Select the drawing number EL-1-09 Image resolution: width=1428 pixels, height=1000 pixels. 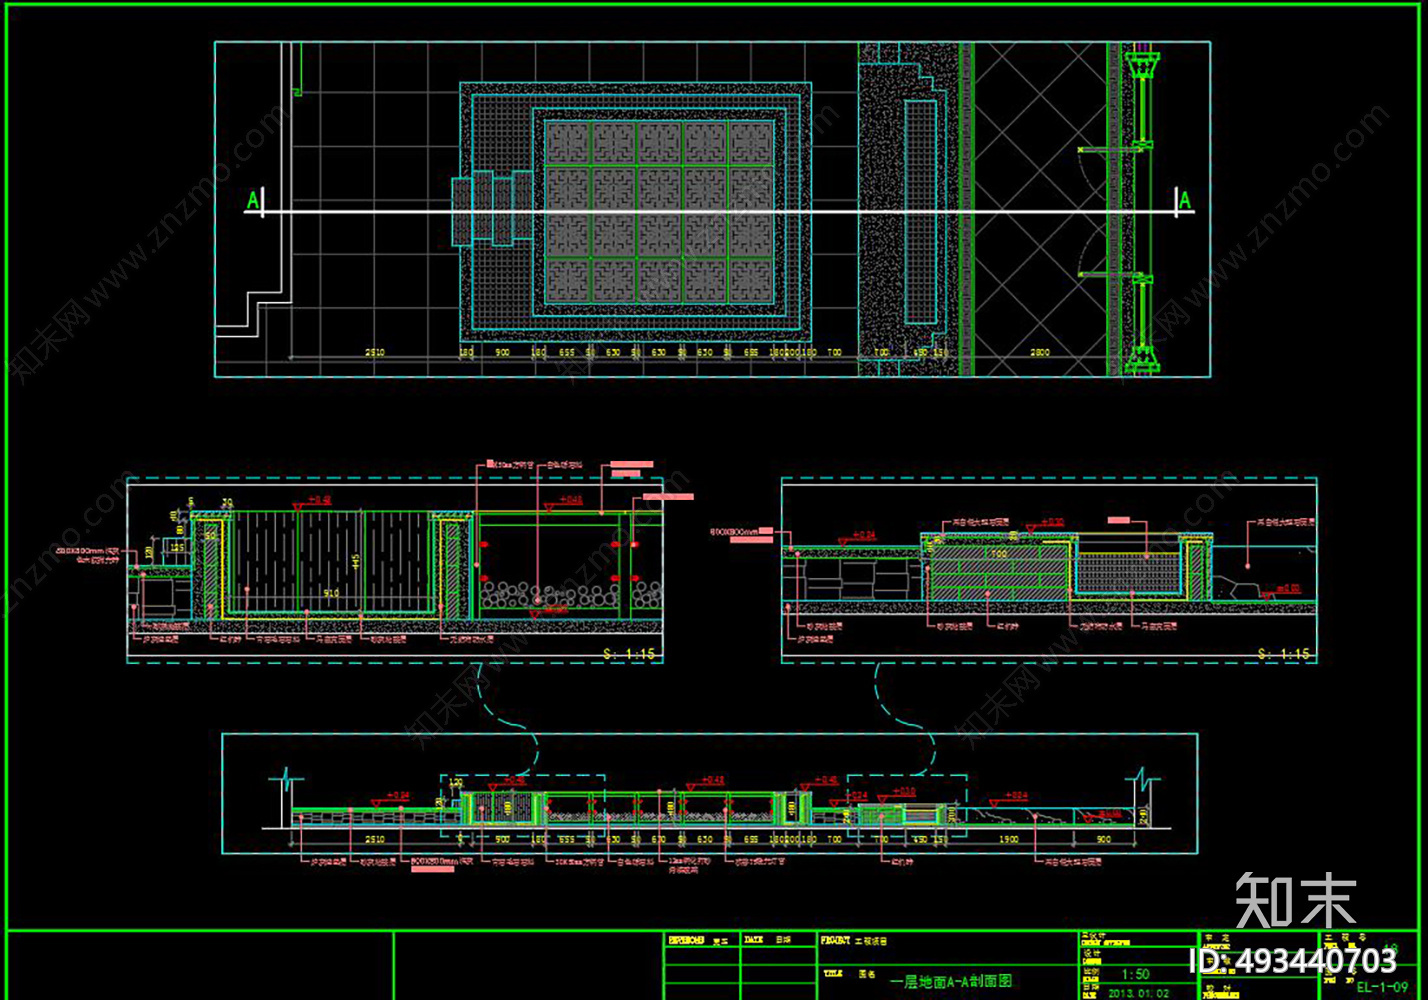pyautogui.click(x=1382, y=987)
